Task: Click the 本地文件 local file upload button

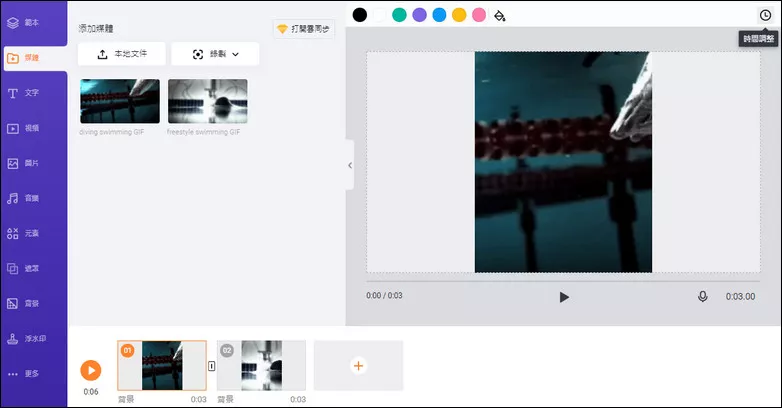Action: click(x=122, y=54)
